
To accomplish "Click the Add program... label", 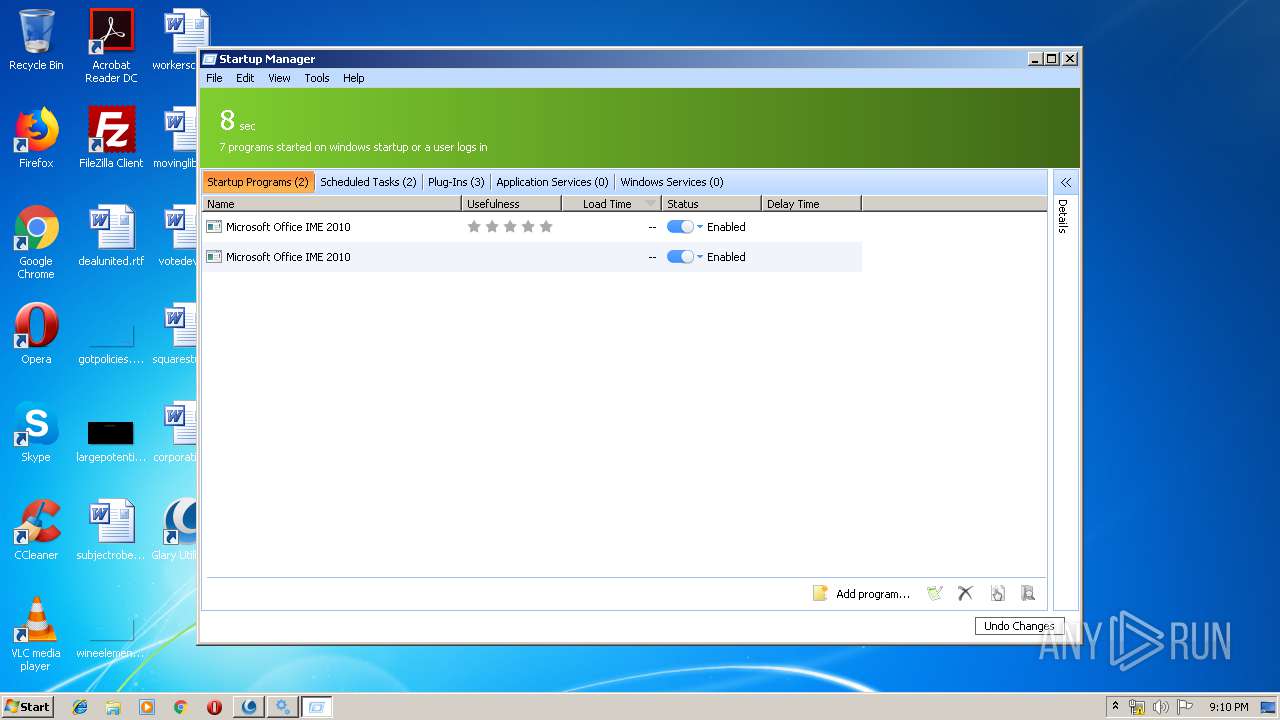I will tap(873, 594).
